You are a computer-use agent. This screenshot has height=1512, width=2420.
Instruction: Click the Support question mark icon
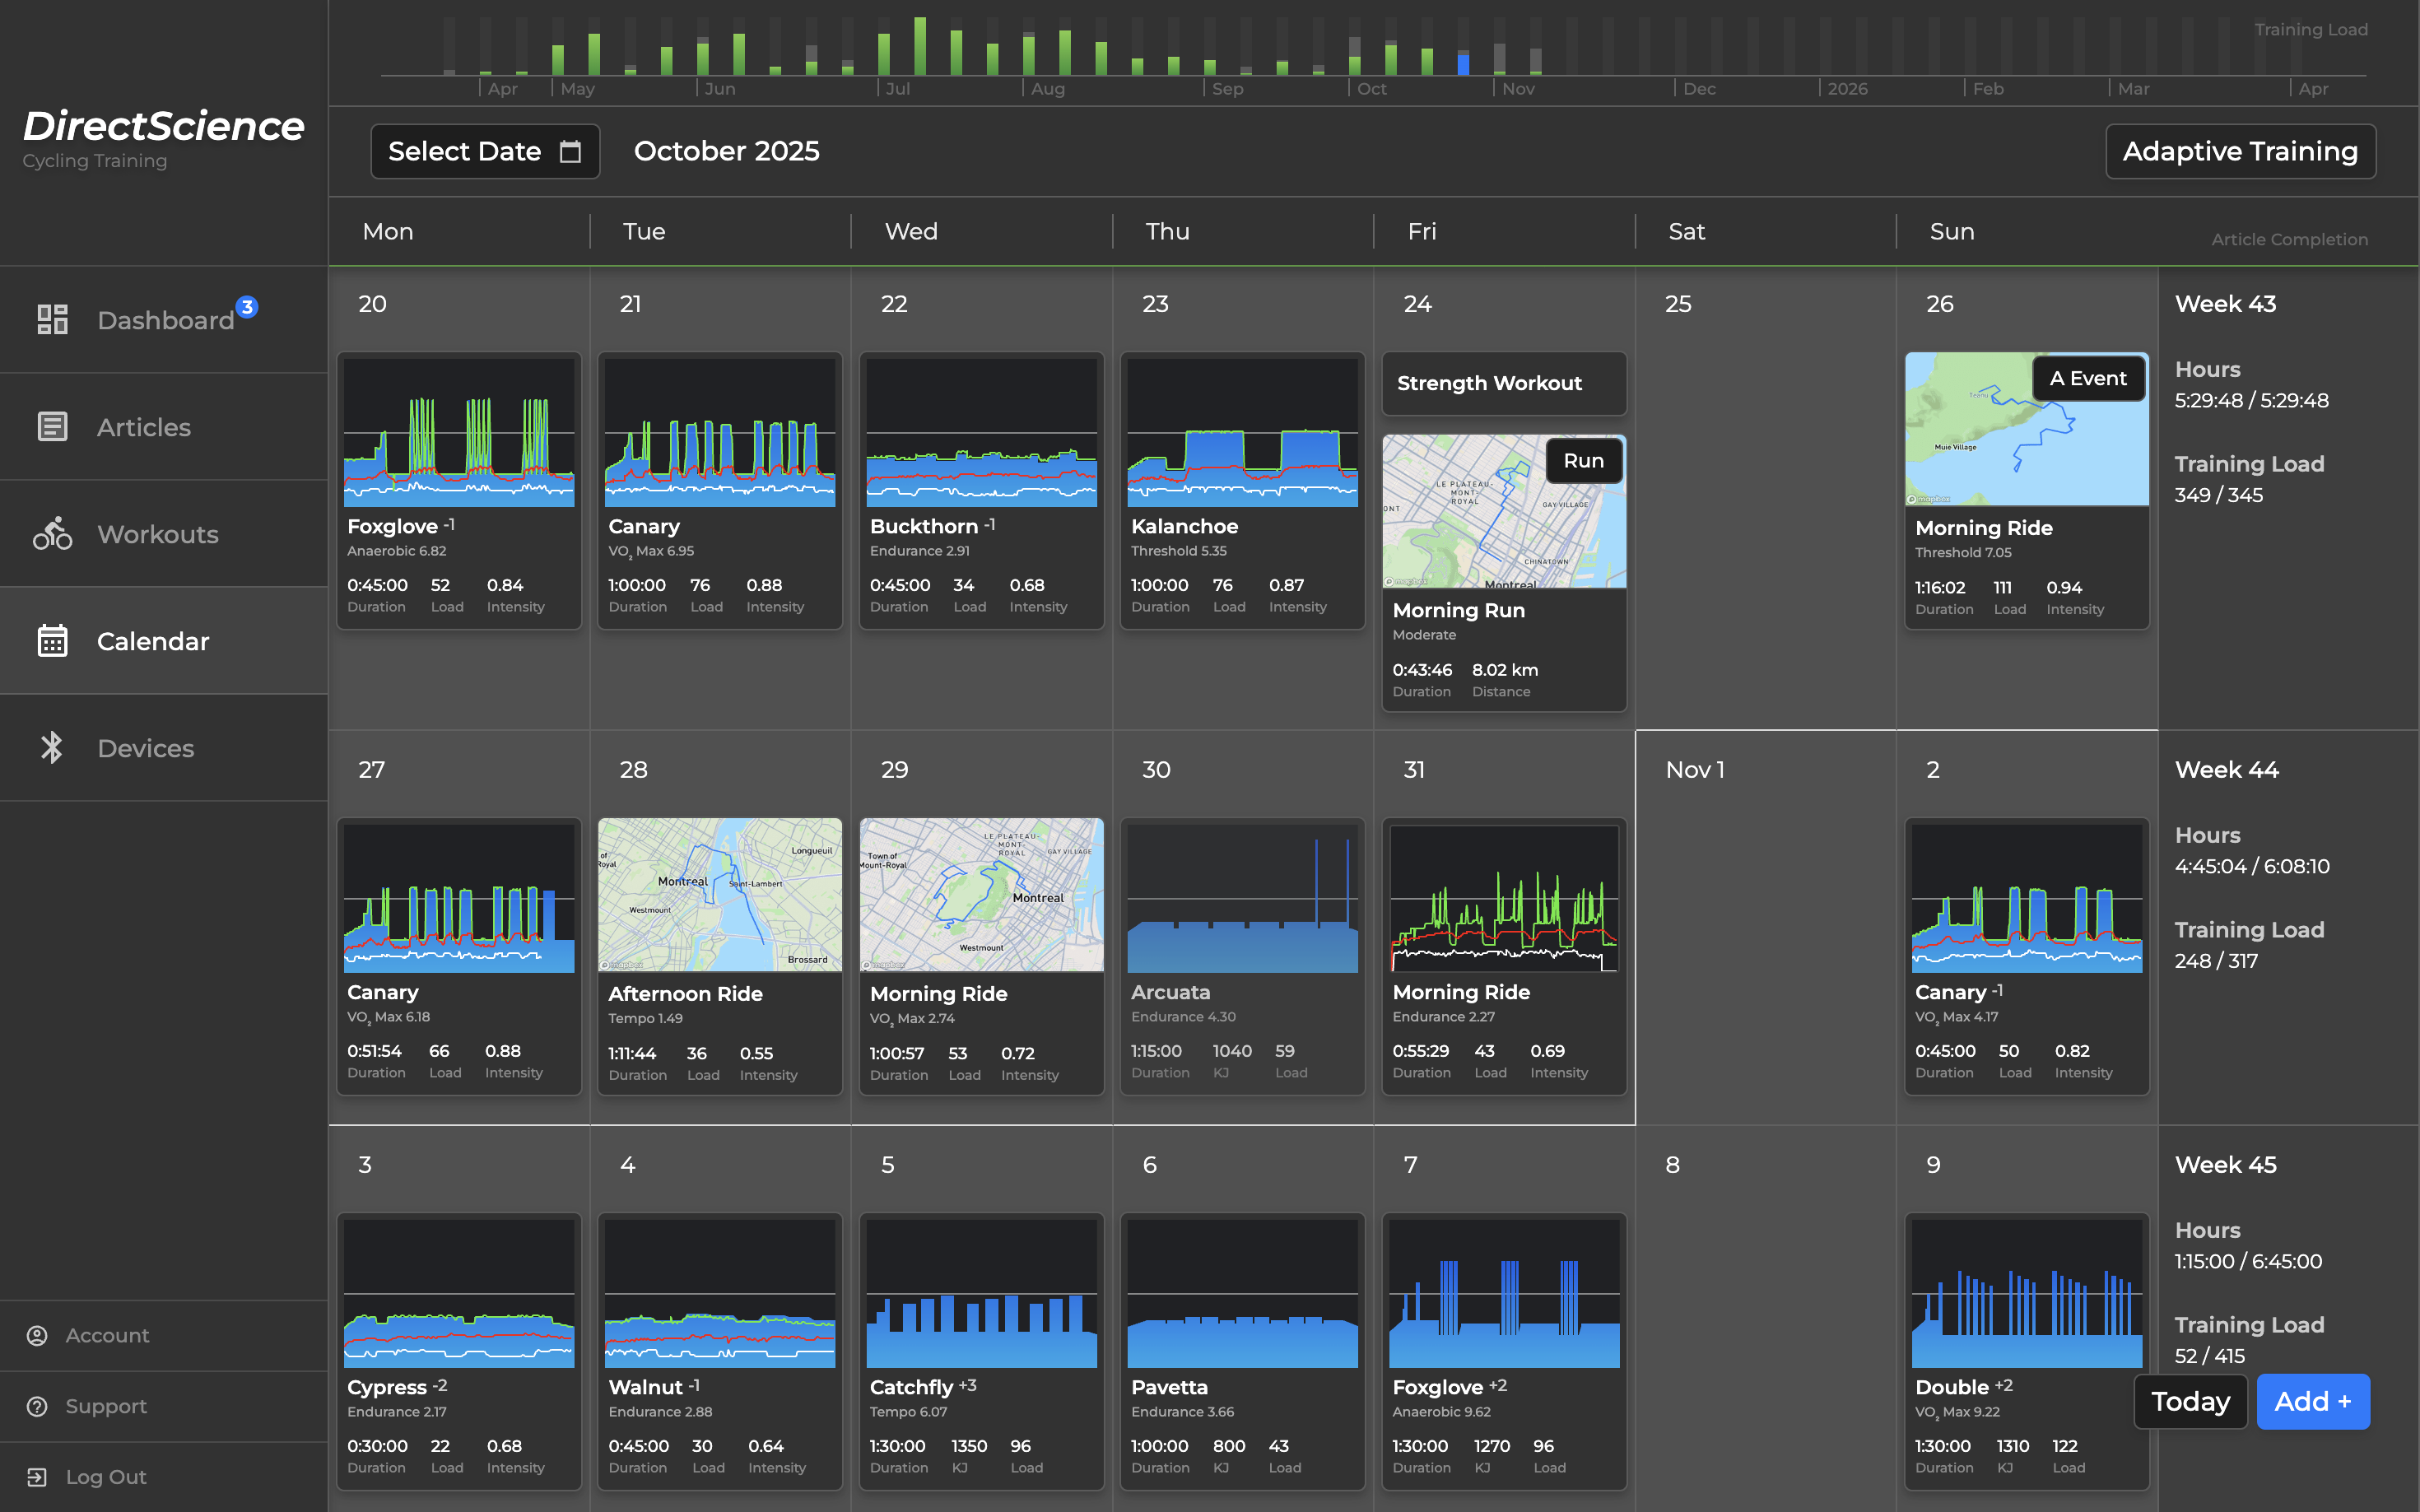pos(37,1407)
